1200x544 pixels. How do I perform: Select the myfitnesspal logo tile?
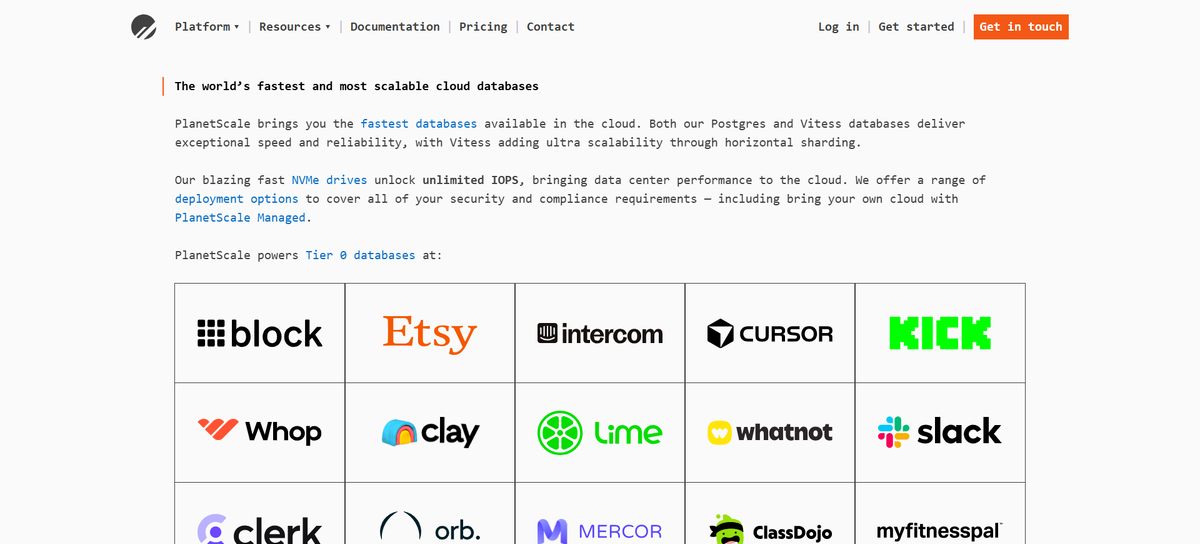tap(940, 514)
